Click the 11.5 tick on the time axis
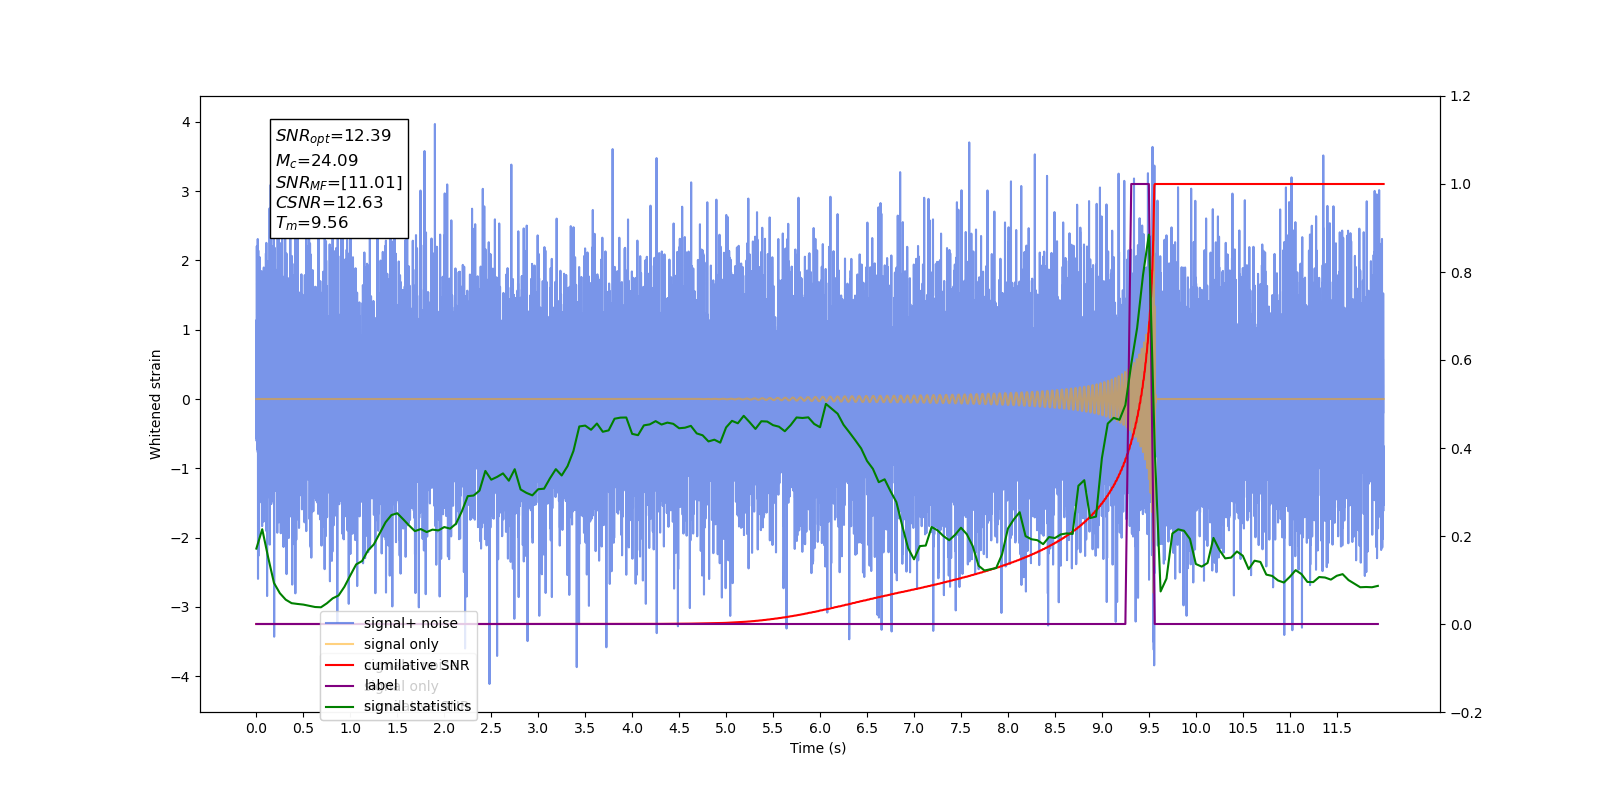1600x800 pixels. 1337,728
